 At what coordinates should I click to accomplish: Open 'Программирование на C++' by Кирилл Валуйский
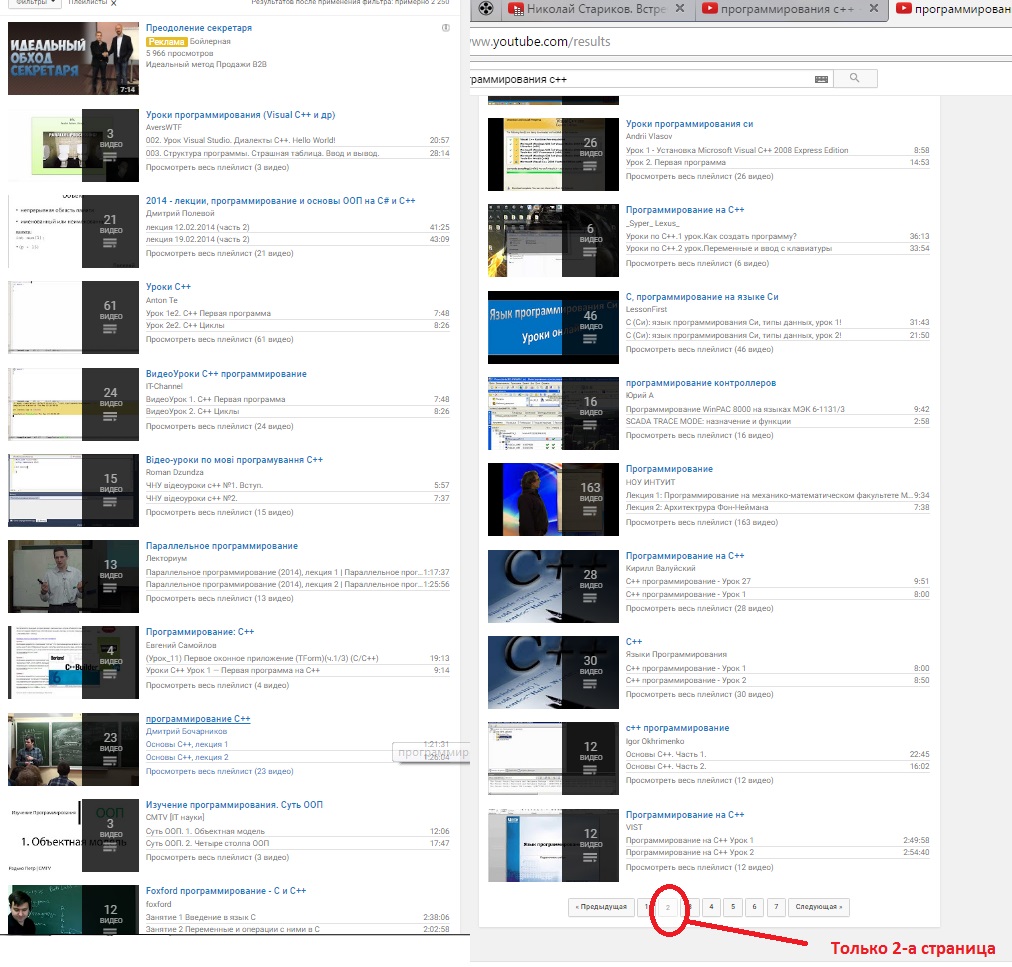pos(685,556)
